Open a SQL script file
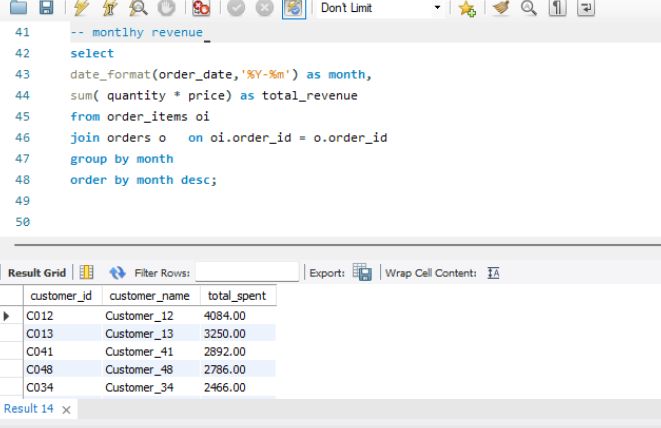 coord(18,7)
